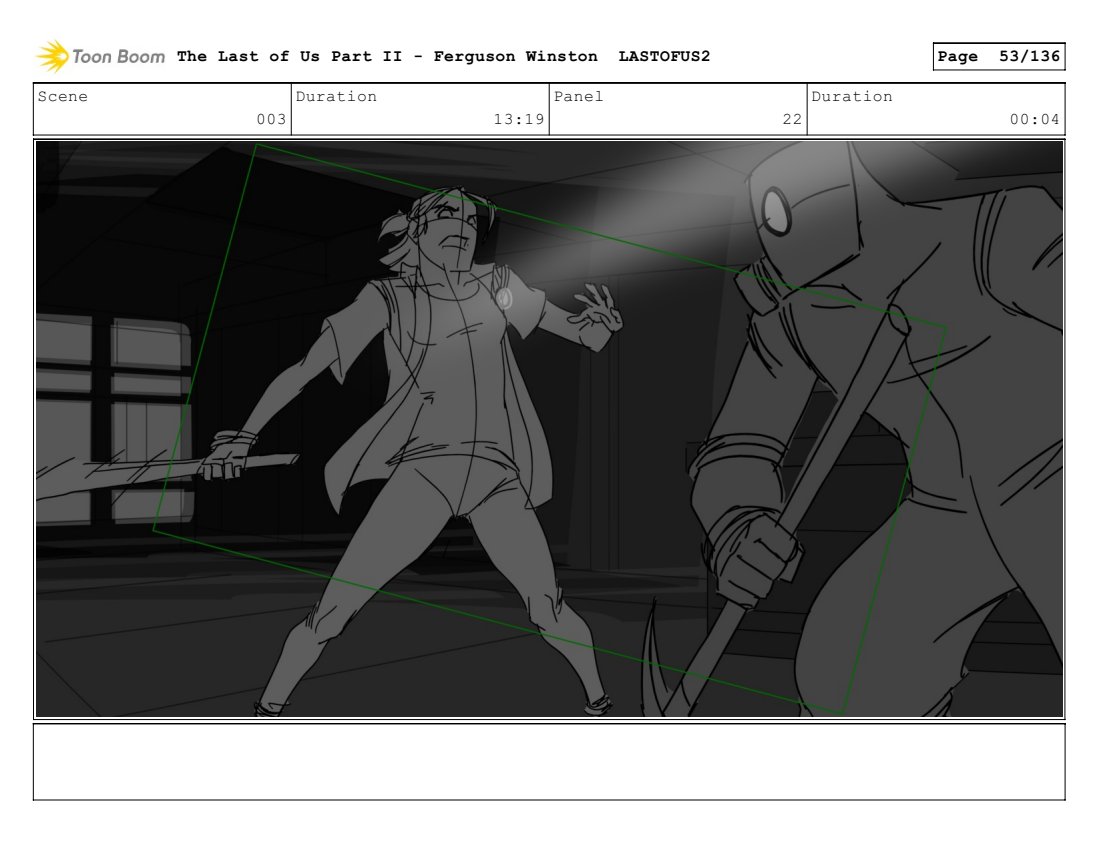Viewport: 1100px width, 850px height.
Task: Select the "Panel" header label
Action: (x=579, y=96)
